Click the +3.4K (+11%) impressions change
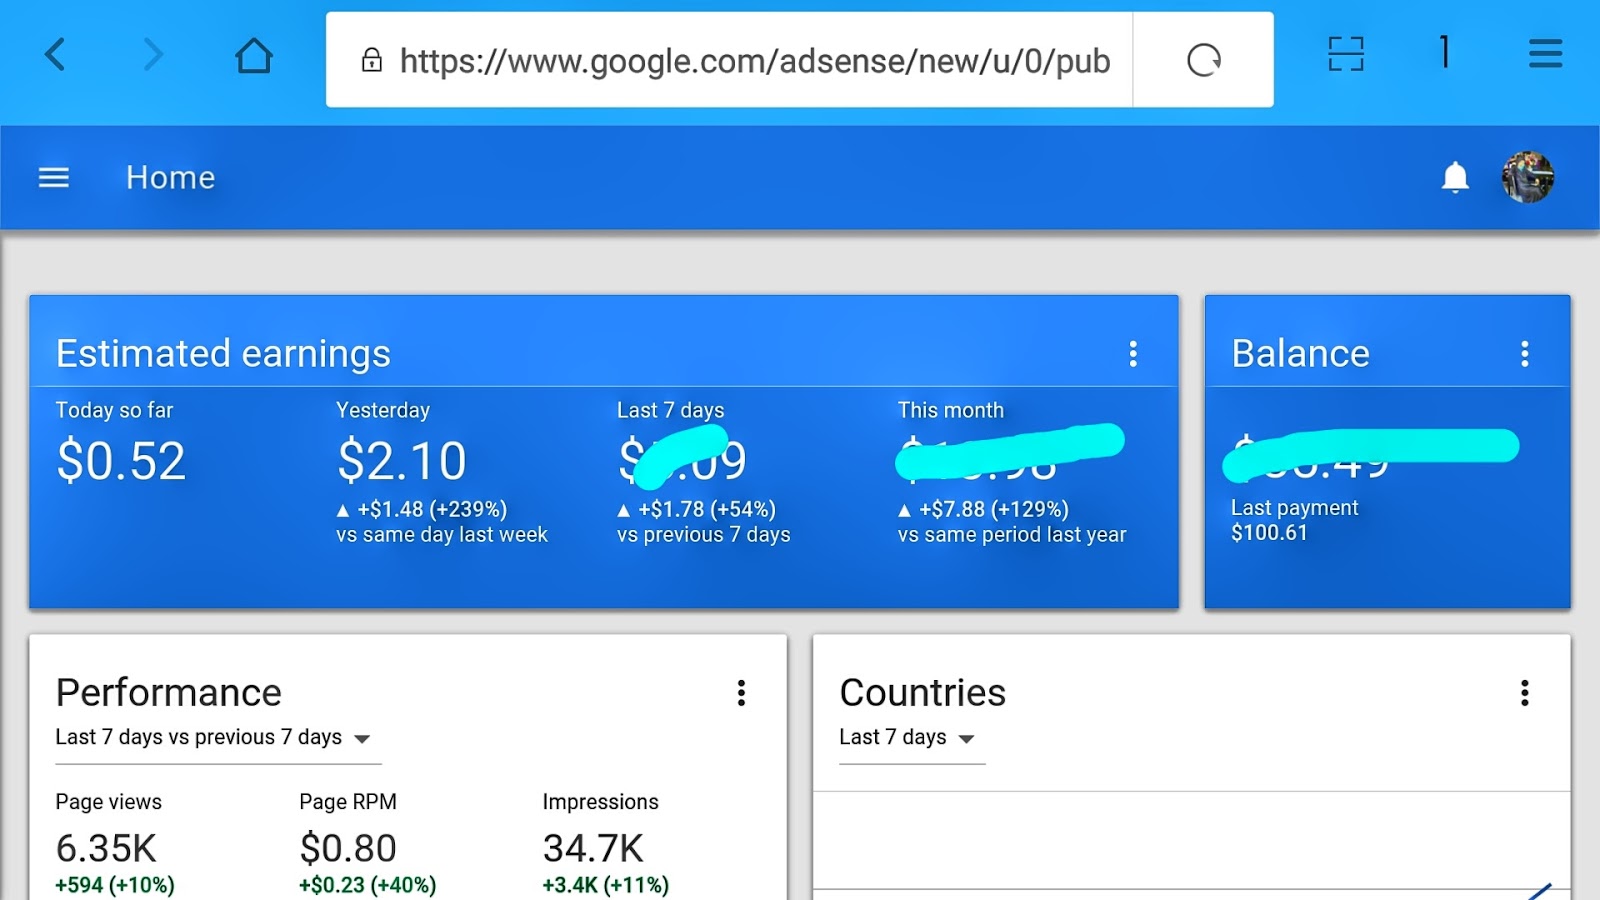This screenshot has height=900, width=1600. pyautogui.click(x=606, y=885)
